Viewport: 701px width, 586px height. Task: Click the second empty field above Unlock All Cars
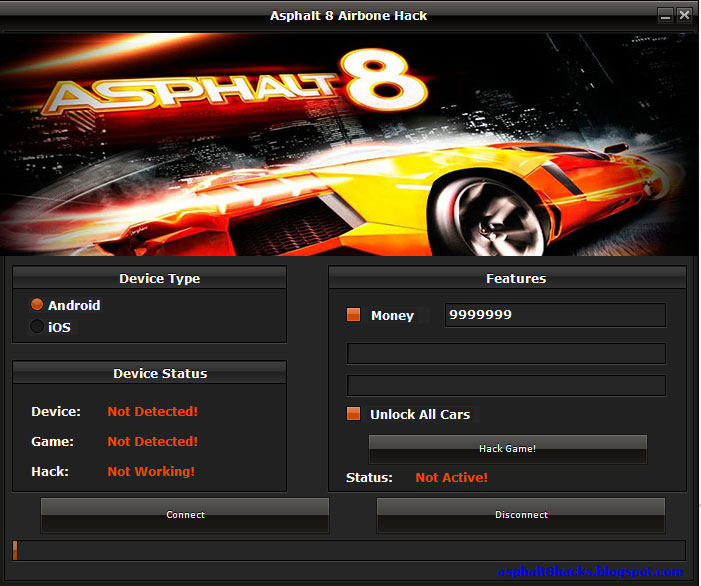(x=507, y=385)
